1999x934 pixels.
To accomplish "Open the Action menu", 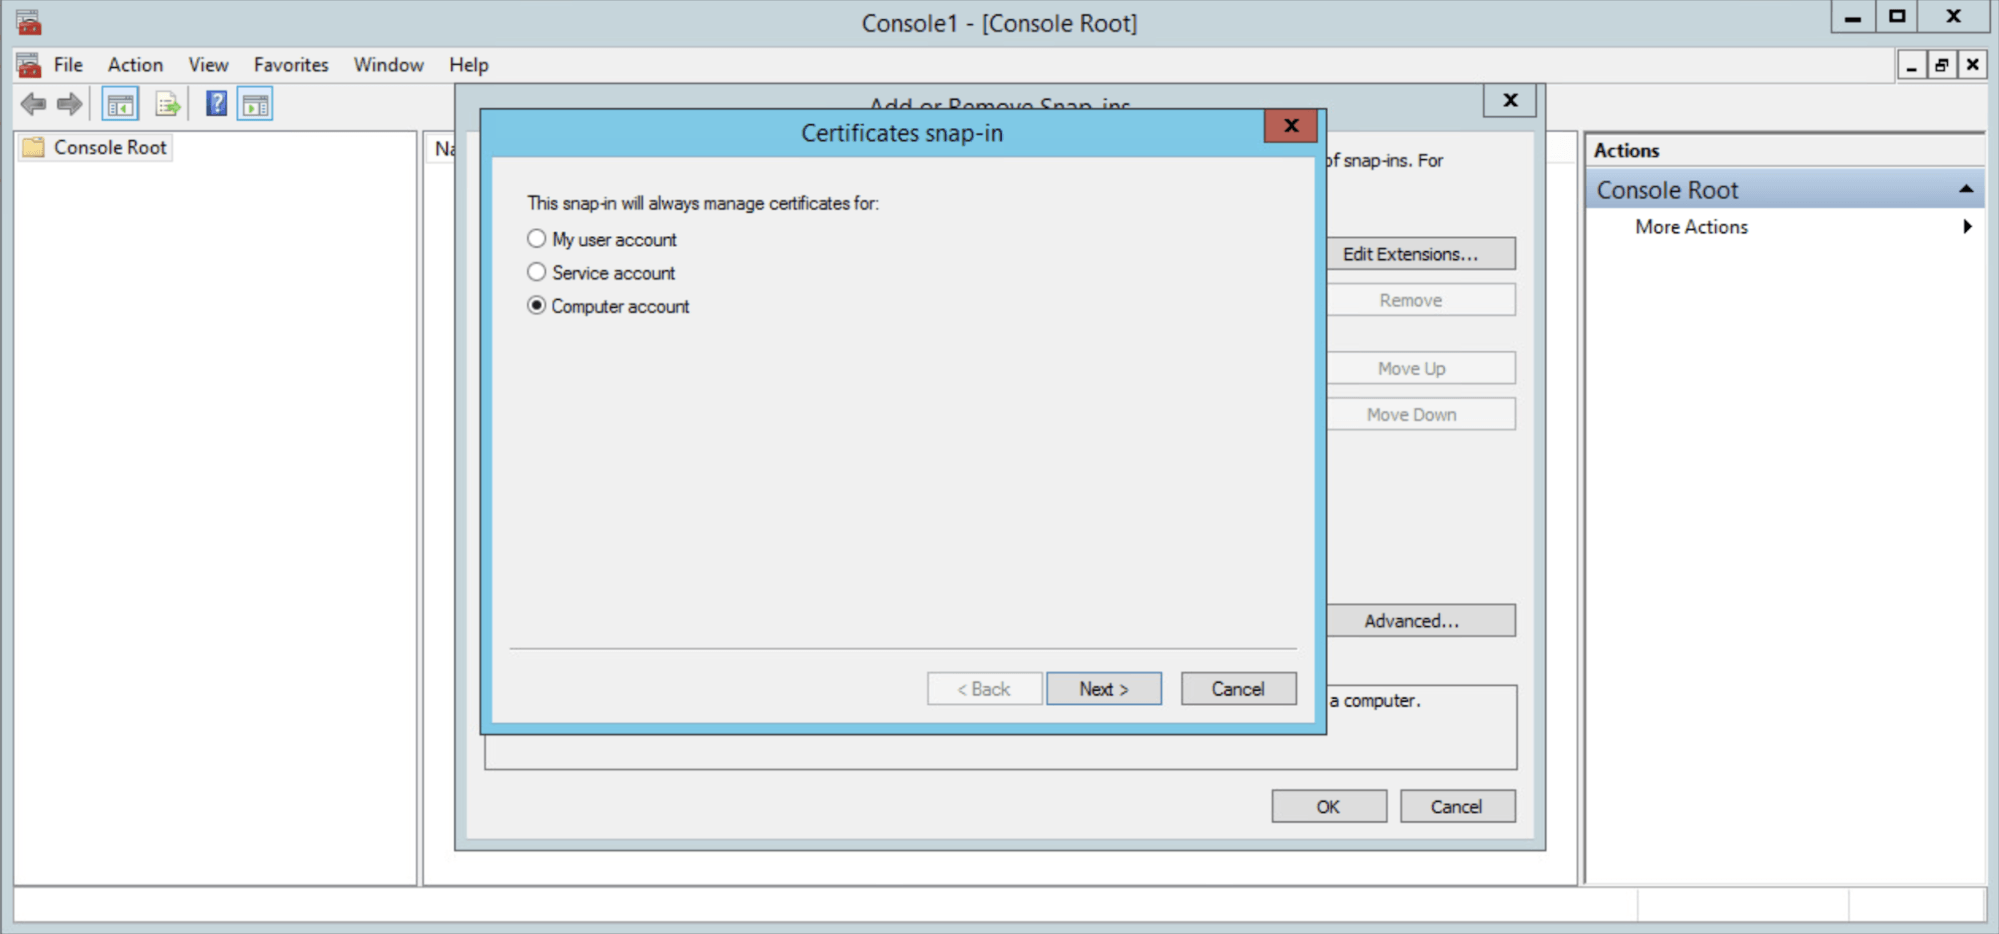I will (x=135, y=65).
